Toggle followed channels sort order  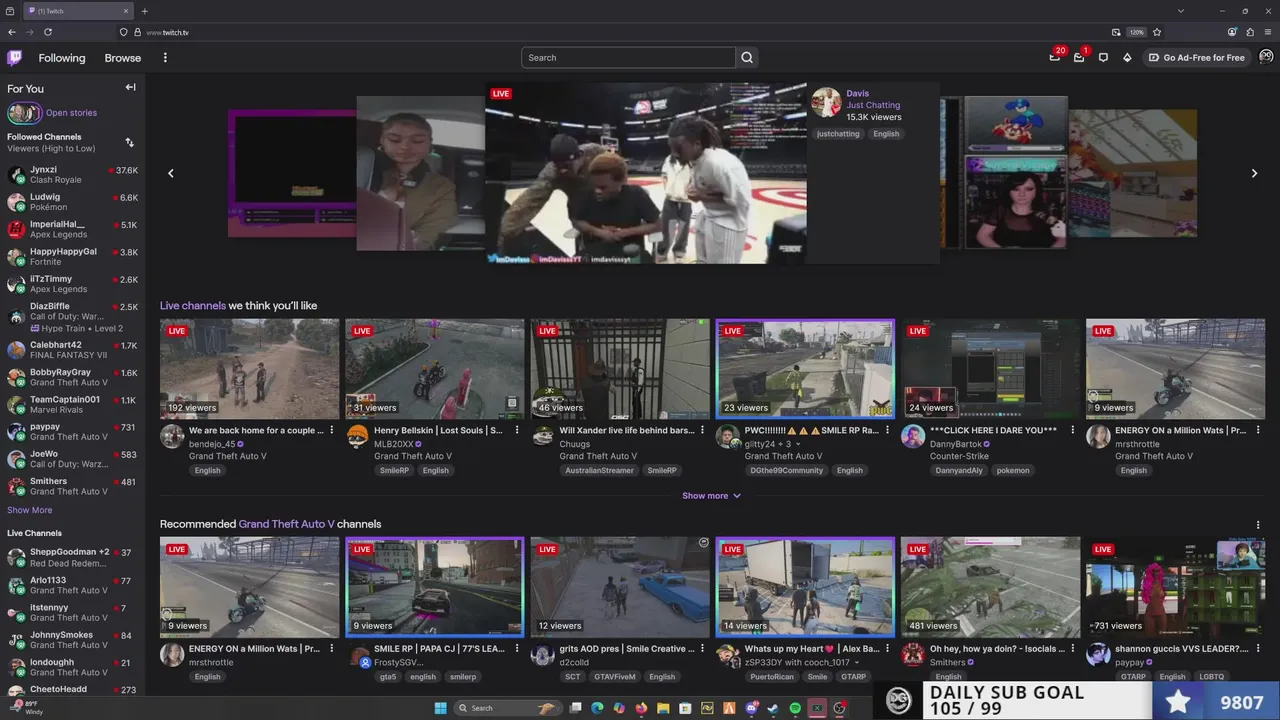click(129, 143)
